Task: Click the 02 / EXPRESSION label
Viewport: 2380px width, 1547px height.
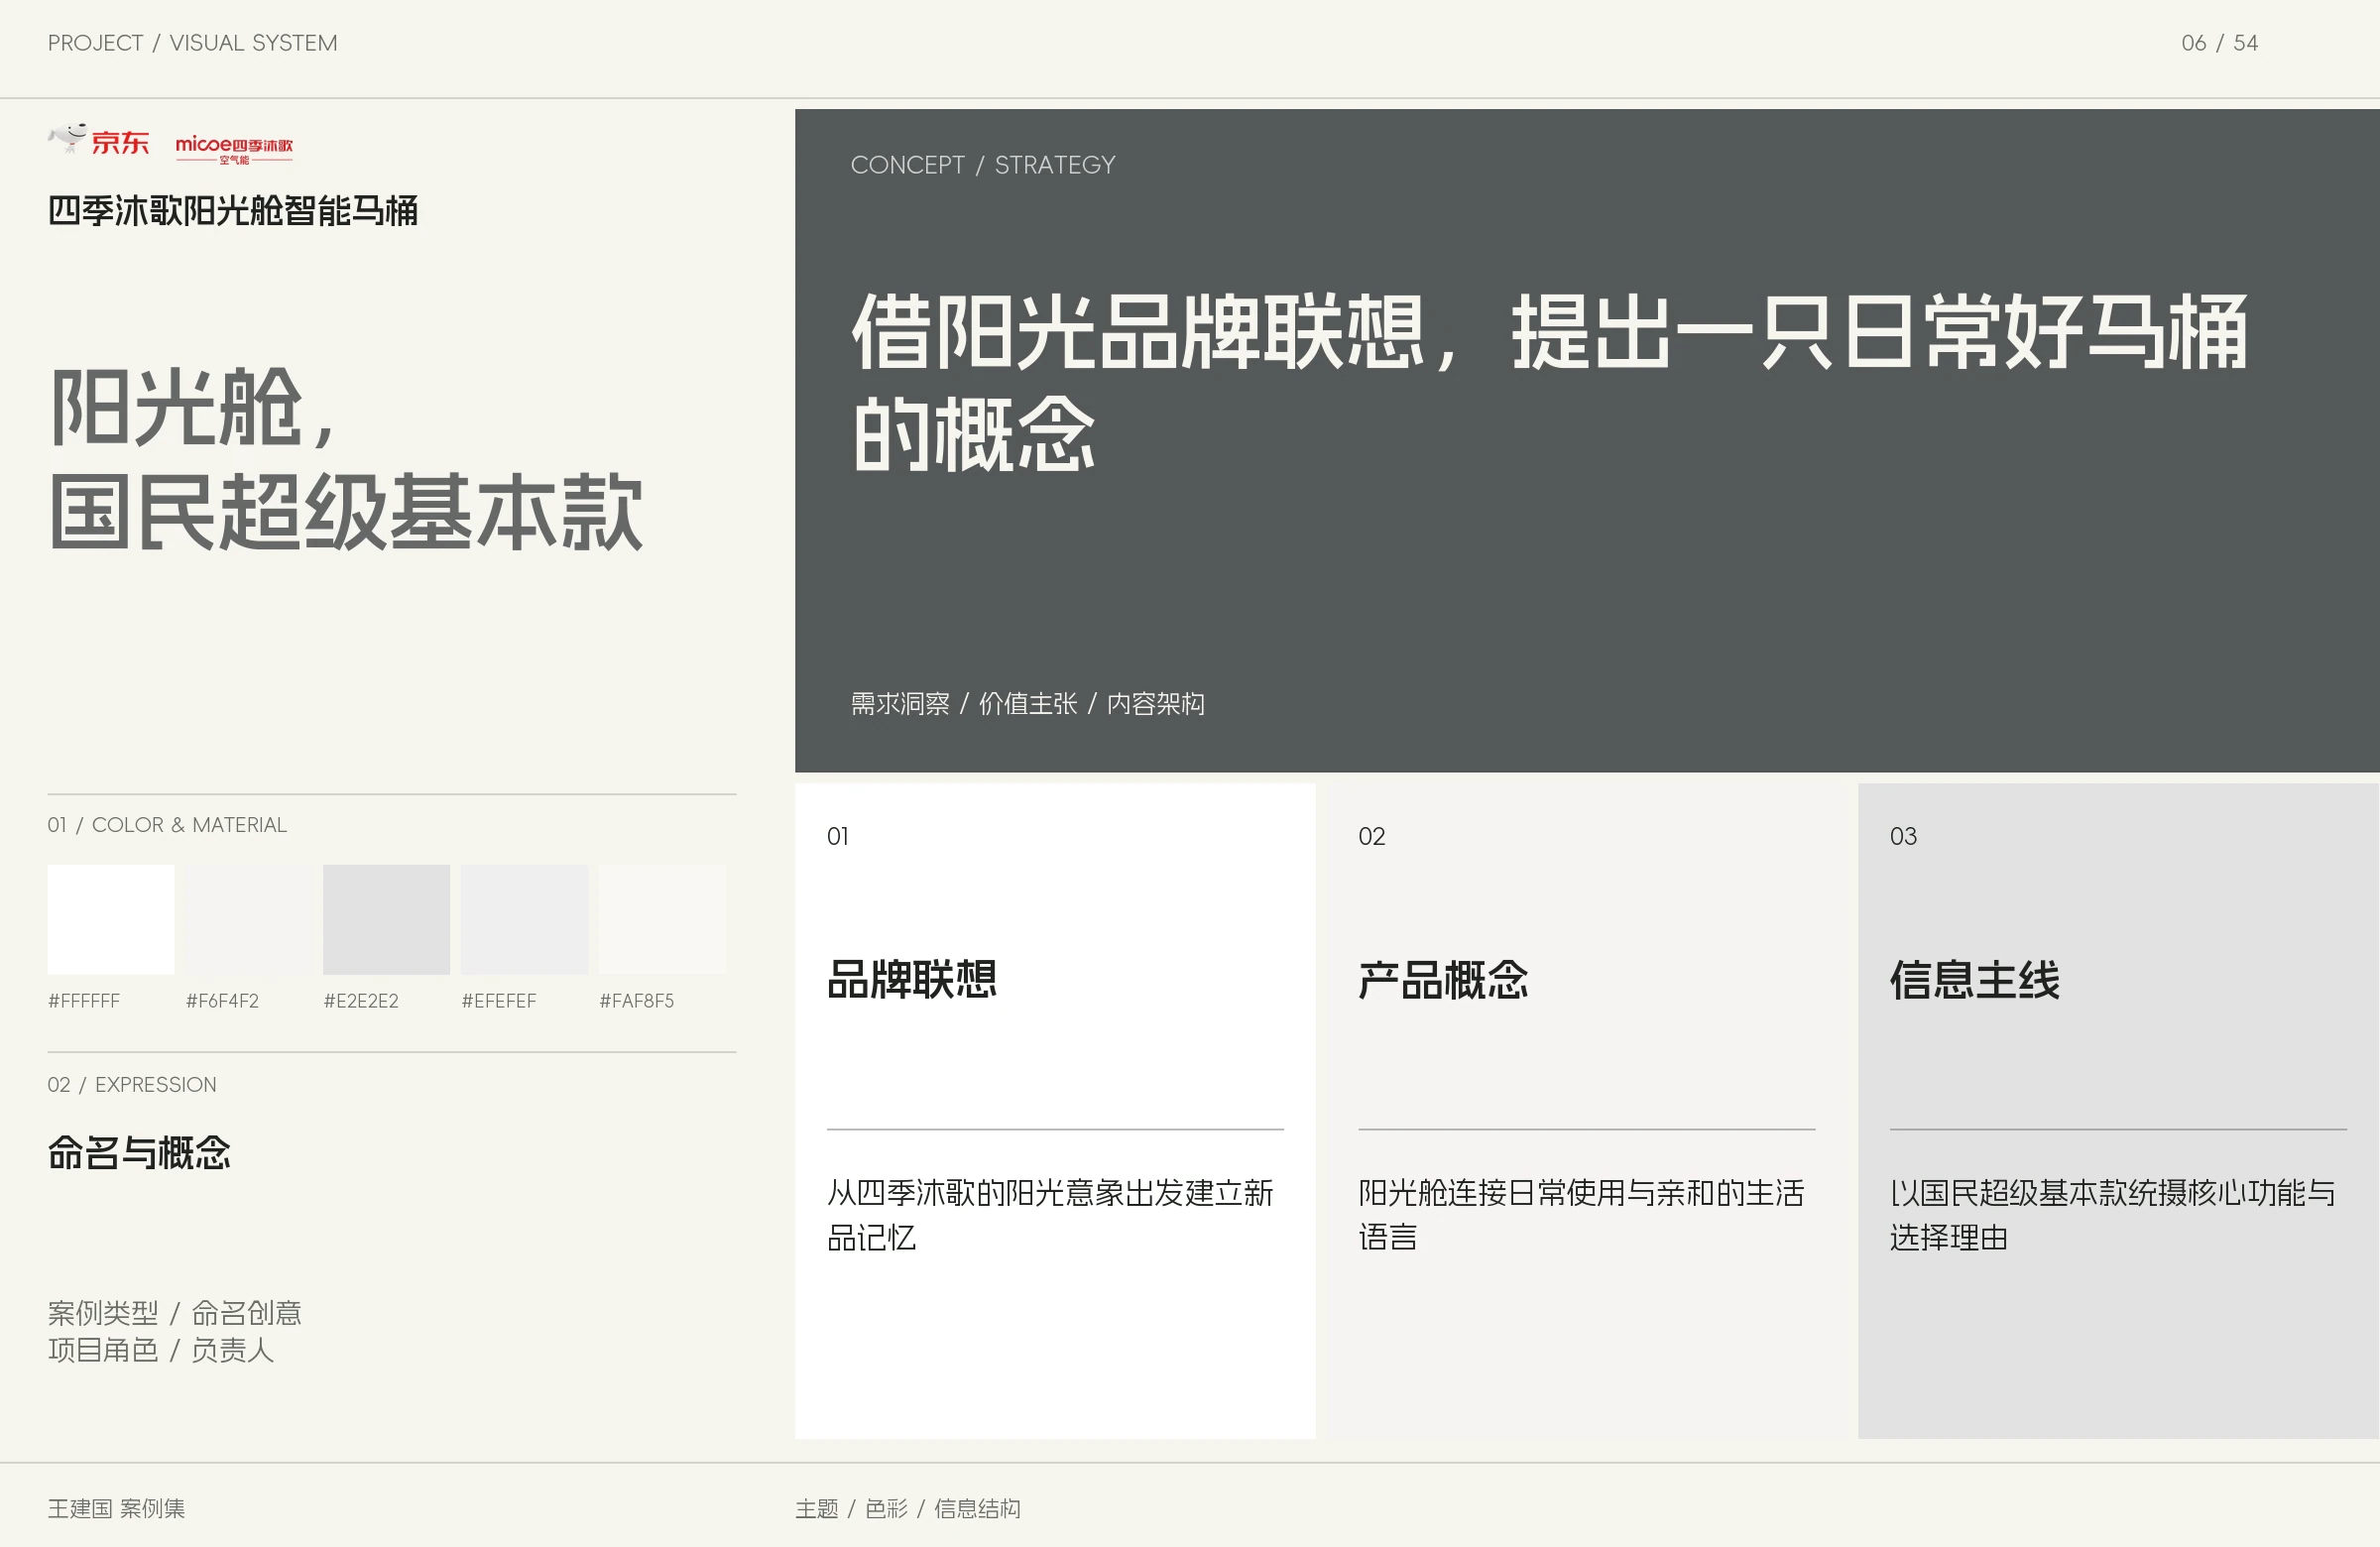Action: click(132, 1085)
